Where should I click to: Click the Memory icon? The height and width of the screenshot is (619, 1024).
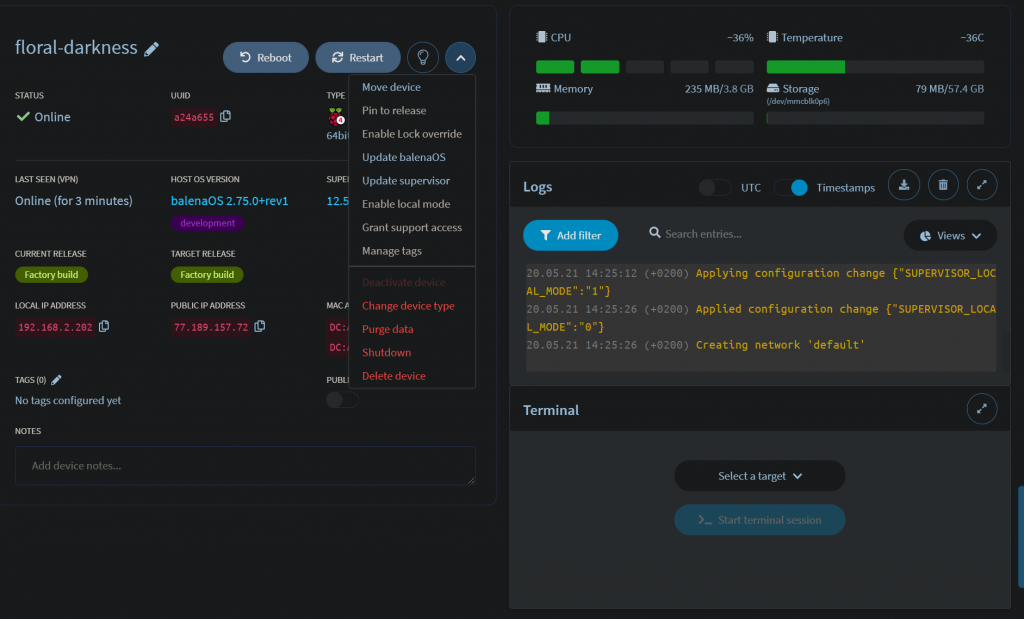pyautogui.click(x=543, y=88)
